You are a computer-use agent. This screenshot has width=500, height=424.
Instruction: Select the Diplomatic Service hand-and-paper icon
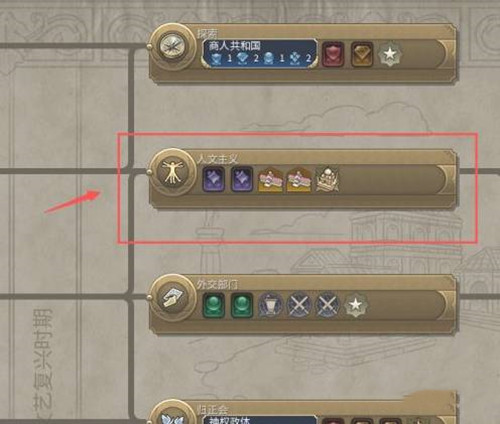click(x=172, y=298)
